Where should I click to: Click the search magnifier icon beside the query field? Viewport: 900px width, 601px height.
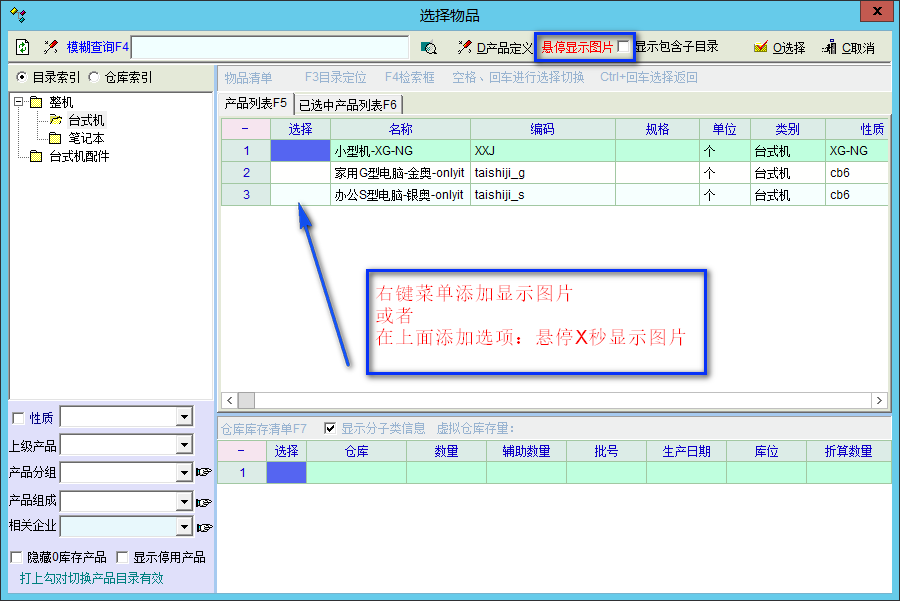click(x=429, y=47)
